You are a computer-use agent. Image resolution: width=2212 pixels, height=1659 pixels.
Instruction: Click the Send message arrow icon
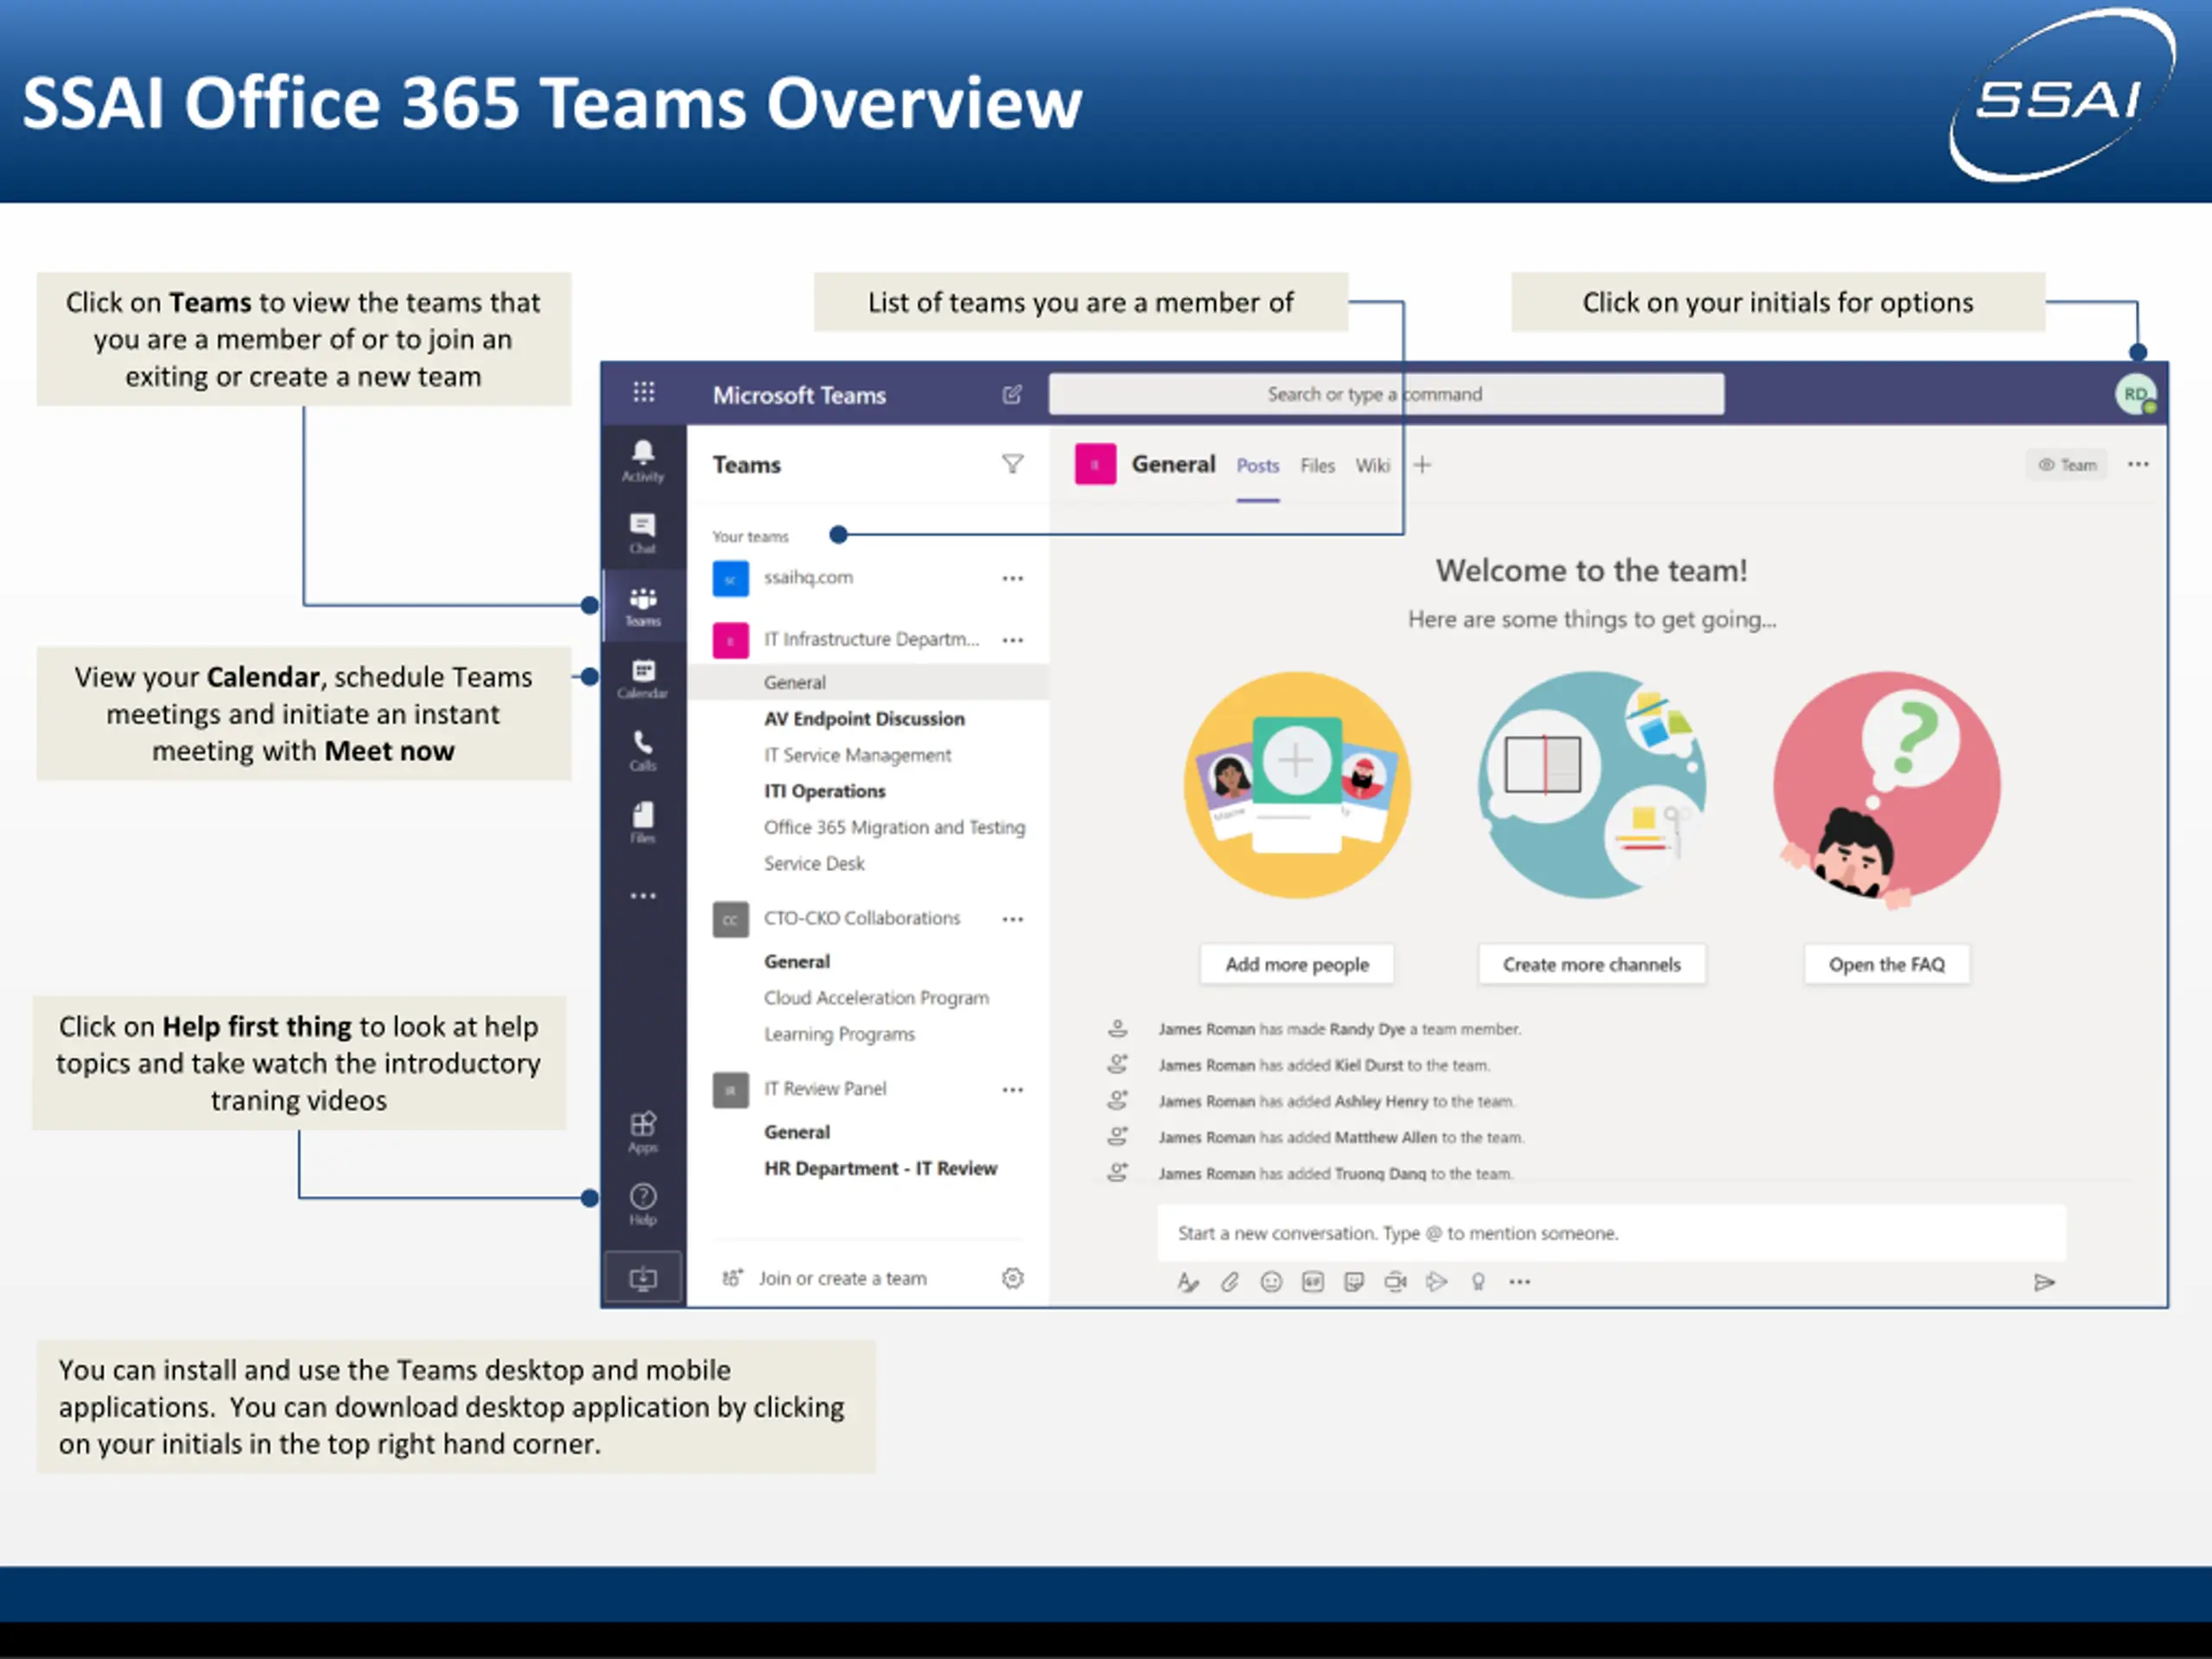coord(2044,1282)
